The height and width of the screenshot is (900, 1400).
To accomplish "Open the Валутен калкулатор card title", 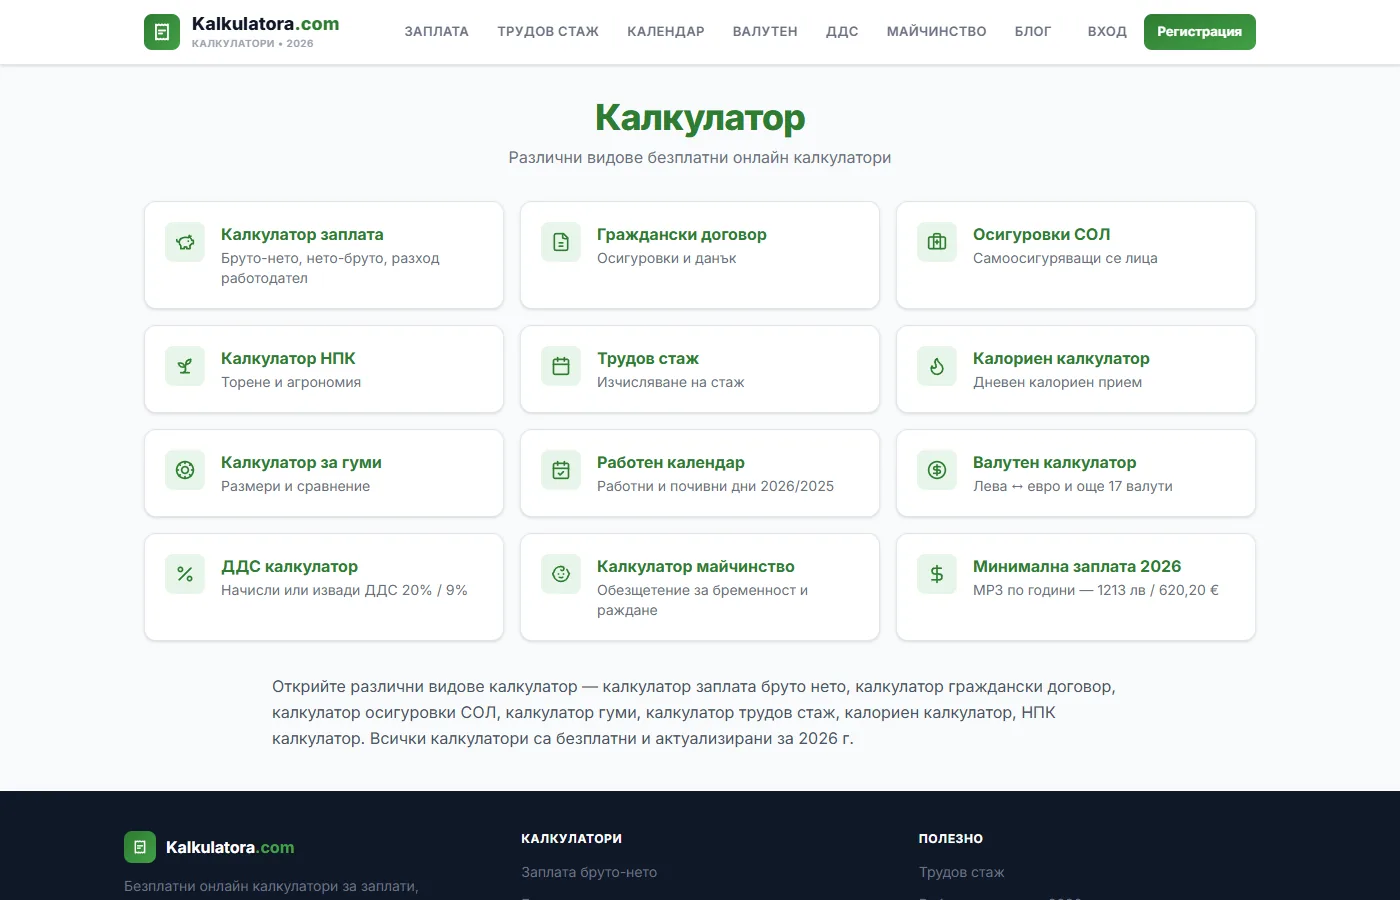I will tap(1055, 462).
